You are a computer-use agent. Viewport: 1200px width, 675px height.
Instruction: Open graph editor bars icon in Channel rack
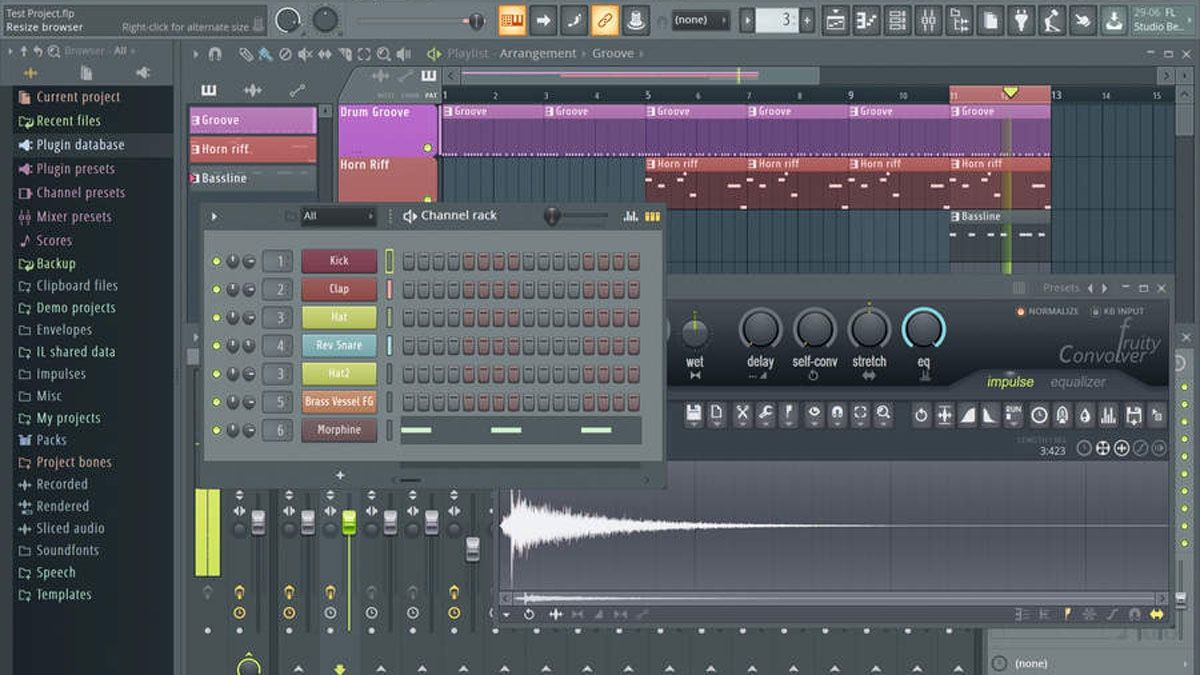click(631, 216)
